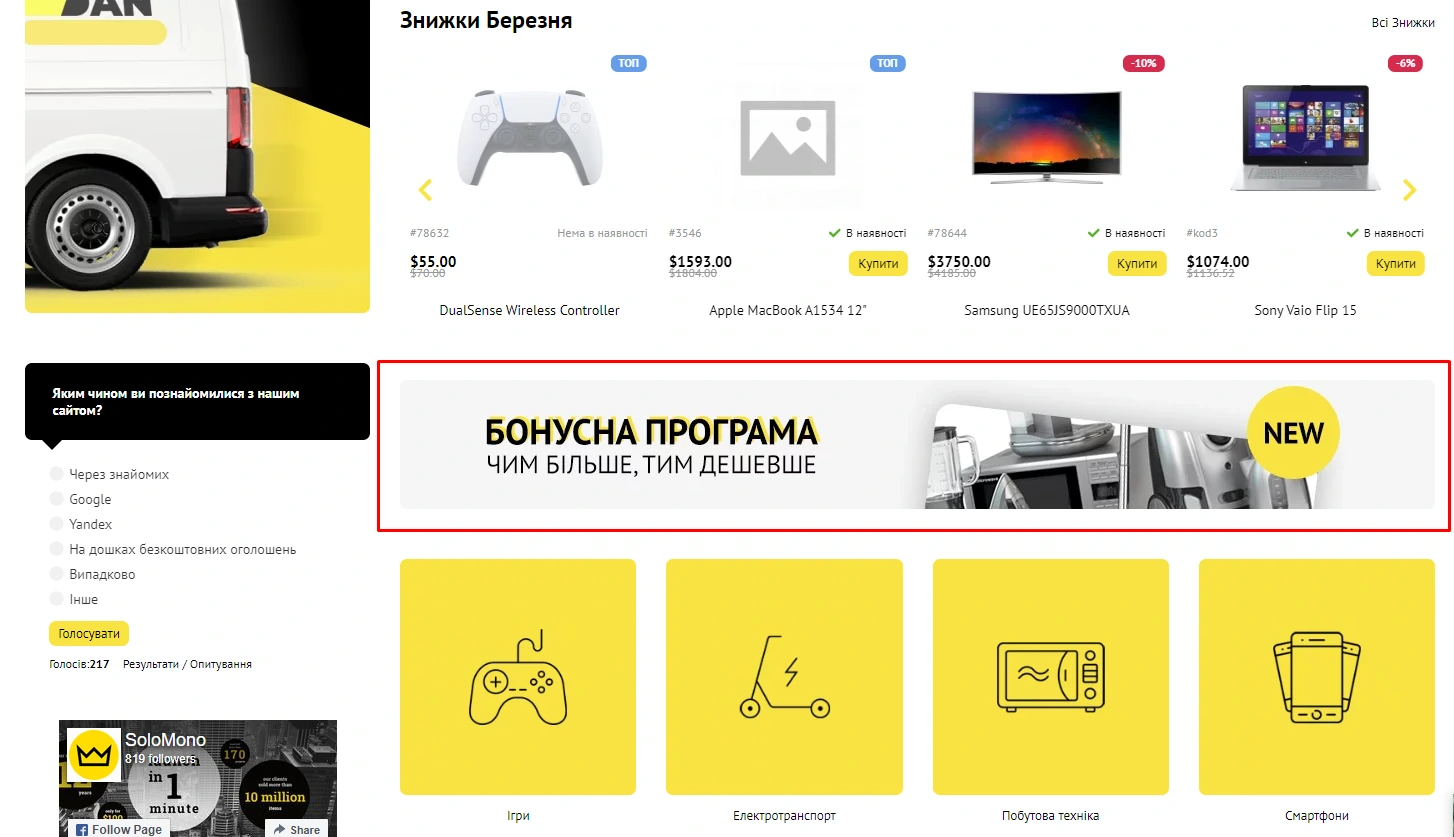Viewport: 1454px width, 837px height.
Task: Open the Бонусна програма banner
Action: tap(917, 444)
